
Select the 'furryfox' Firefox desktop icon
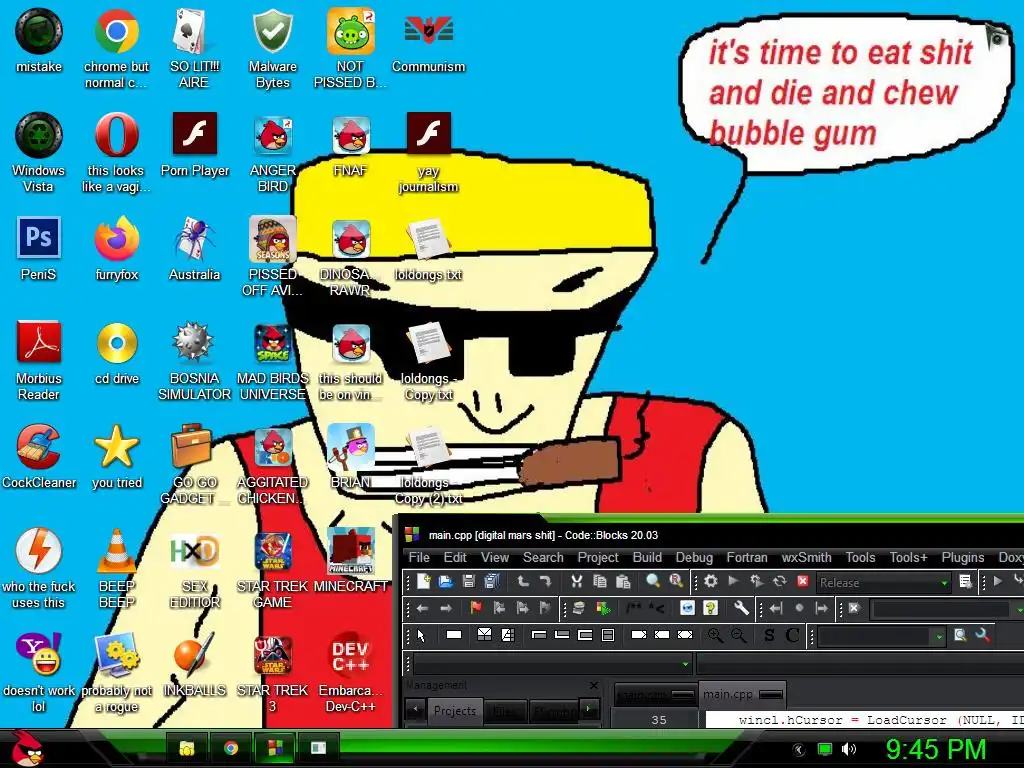tap(117, 249)
